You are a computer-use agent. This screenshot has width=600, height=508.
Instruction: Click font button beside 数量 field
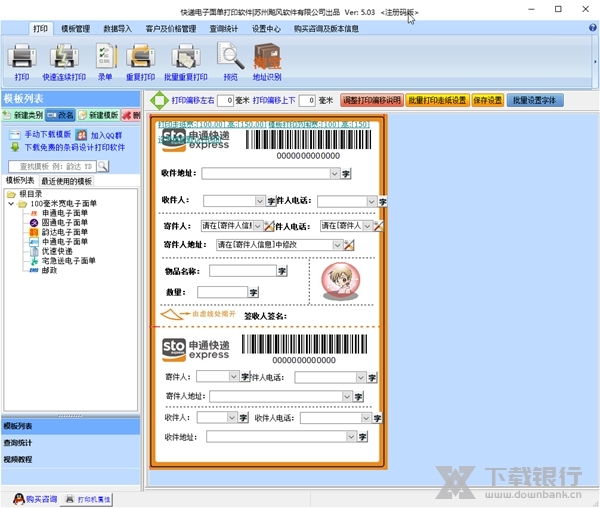253,293
